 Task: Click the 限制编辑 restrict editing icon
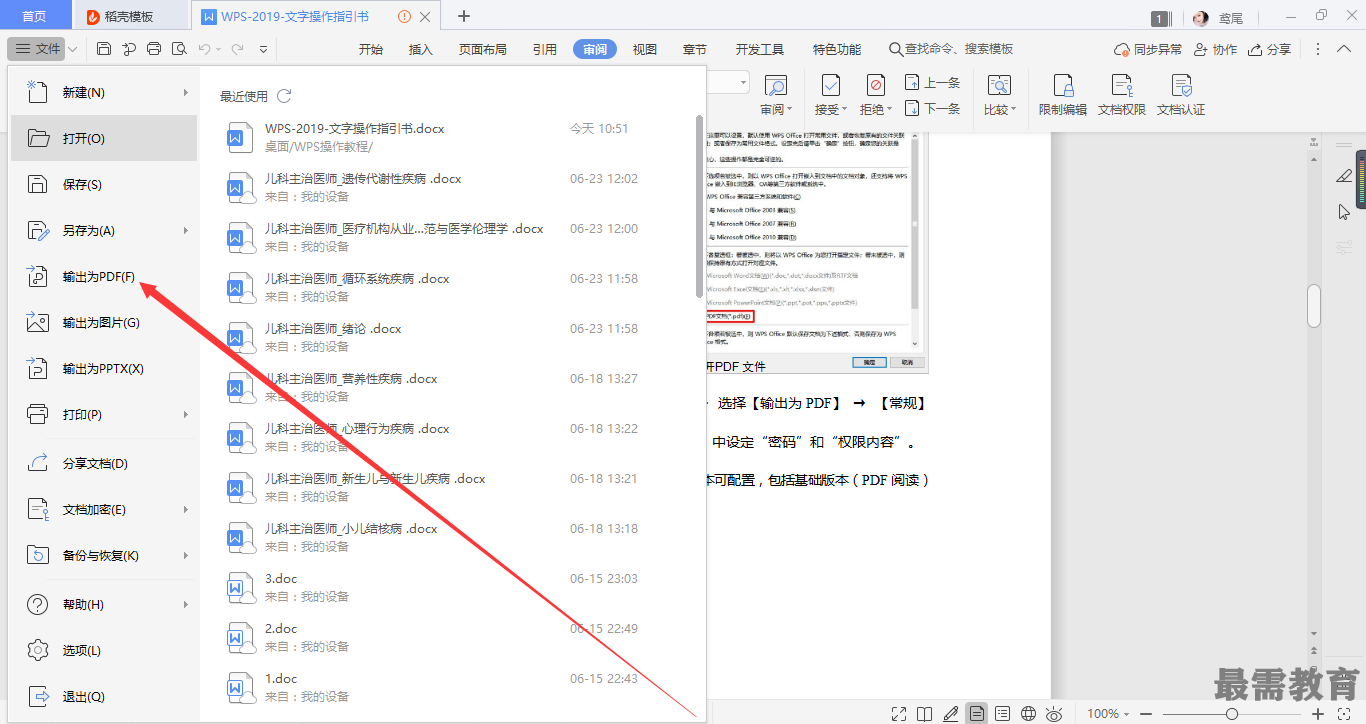coord(1063,86)
